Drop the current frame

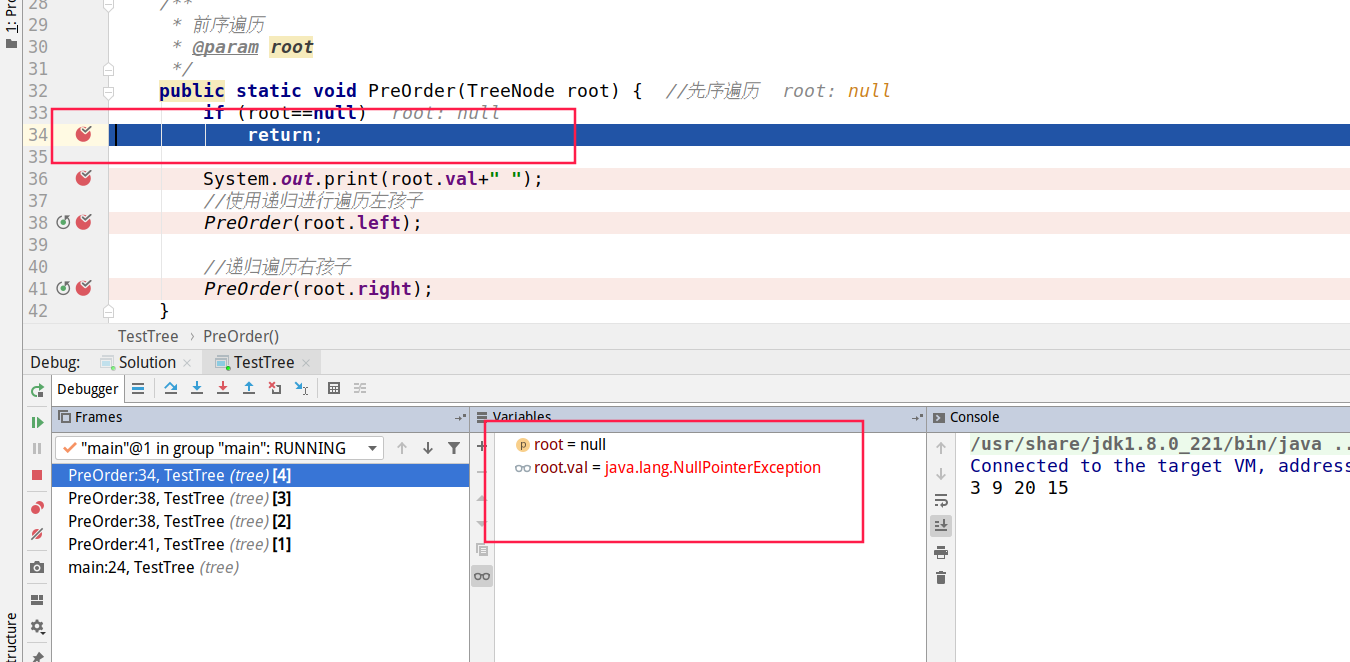(x=275, y=388)
